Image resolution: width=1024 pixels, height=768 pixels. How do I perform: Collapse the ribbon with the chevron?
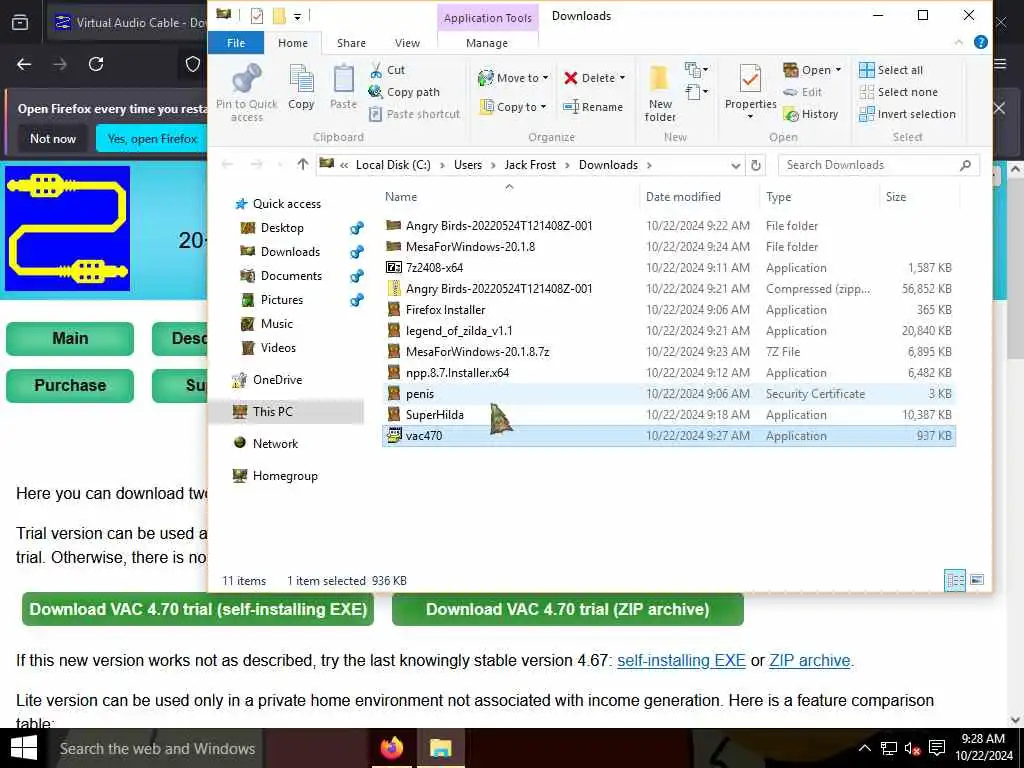coord(959,42)
